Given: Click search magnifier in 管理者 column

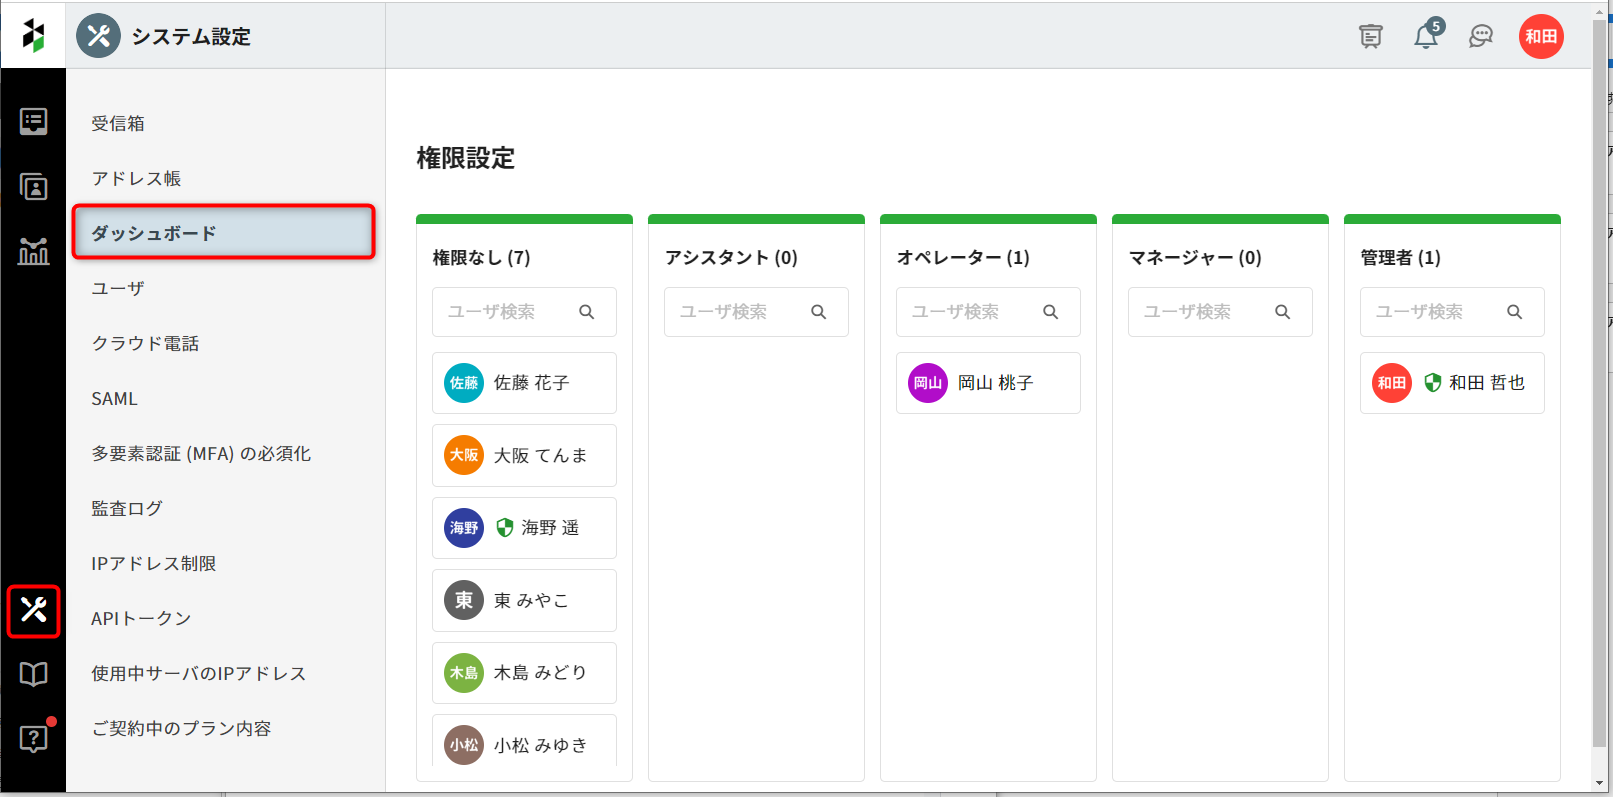Looking at the screenshot, I should (x=1514, y=312).
